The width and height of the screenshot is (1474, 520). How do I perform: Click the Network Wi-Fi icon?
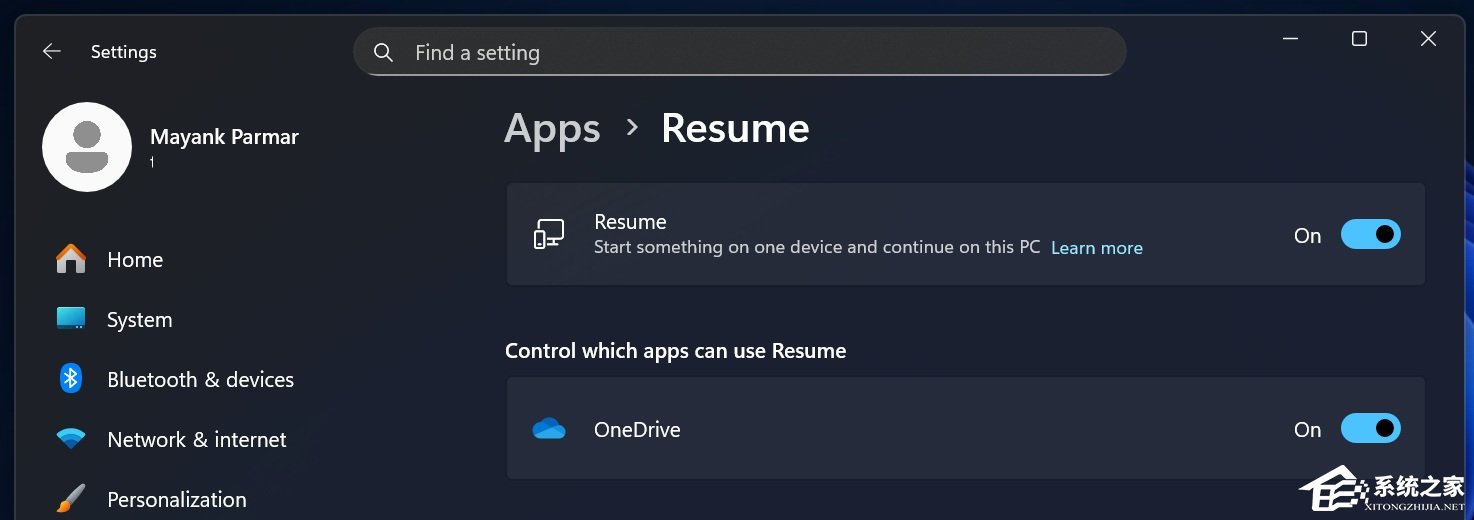pyautogui.click(x=71, y=439)
